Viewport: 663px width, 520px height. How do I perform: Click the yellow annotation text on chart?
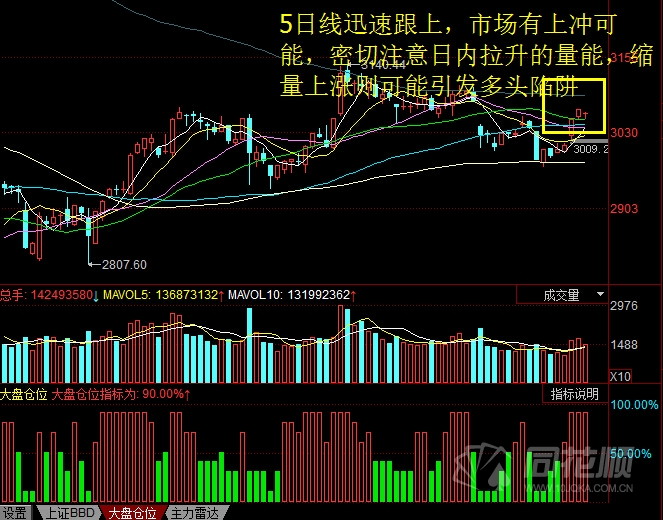[x=440, y=55]
